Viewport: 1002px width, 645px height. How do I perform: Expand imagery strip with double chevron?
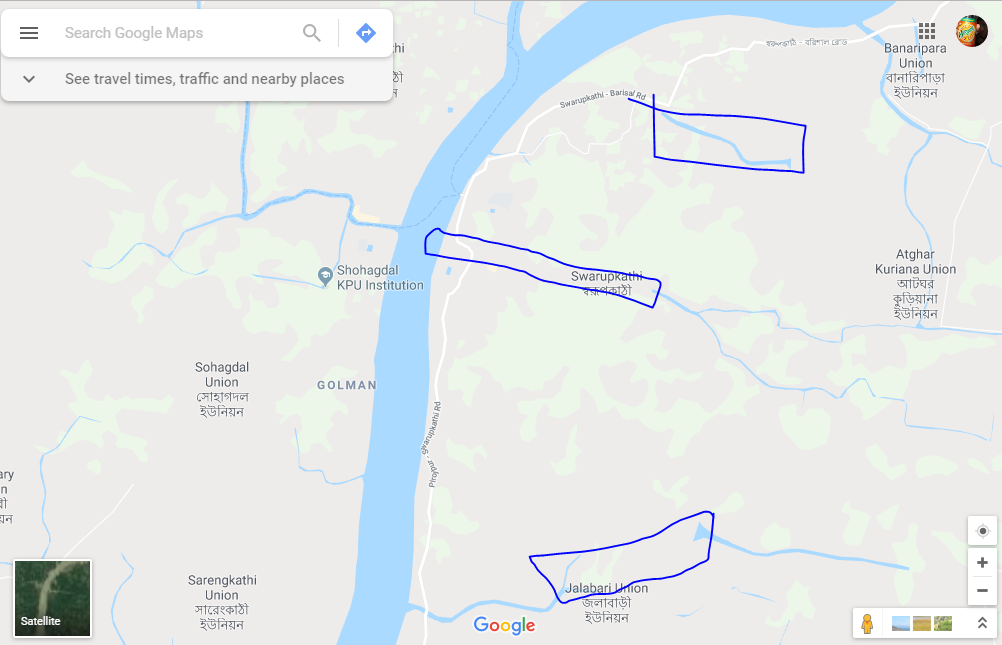pos(982,623)
